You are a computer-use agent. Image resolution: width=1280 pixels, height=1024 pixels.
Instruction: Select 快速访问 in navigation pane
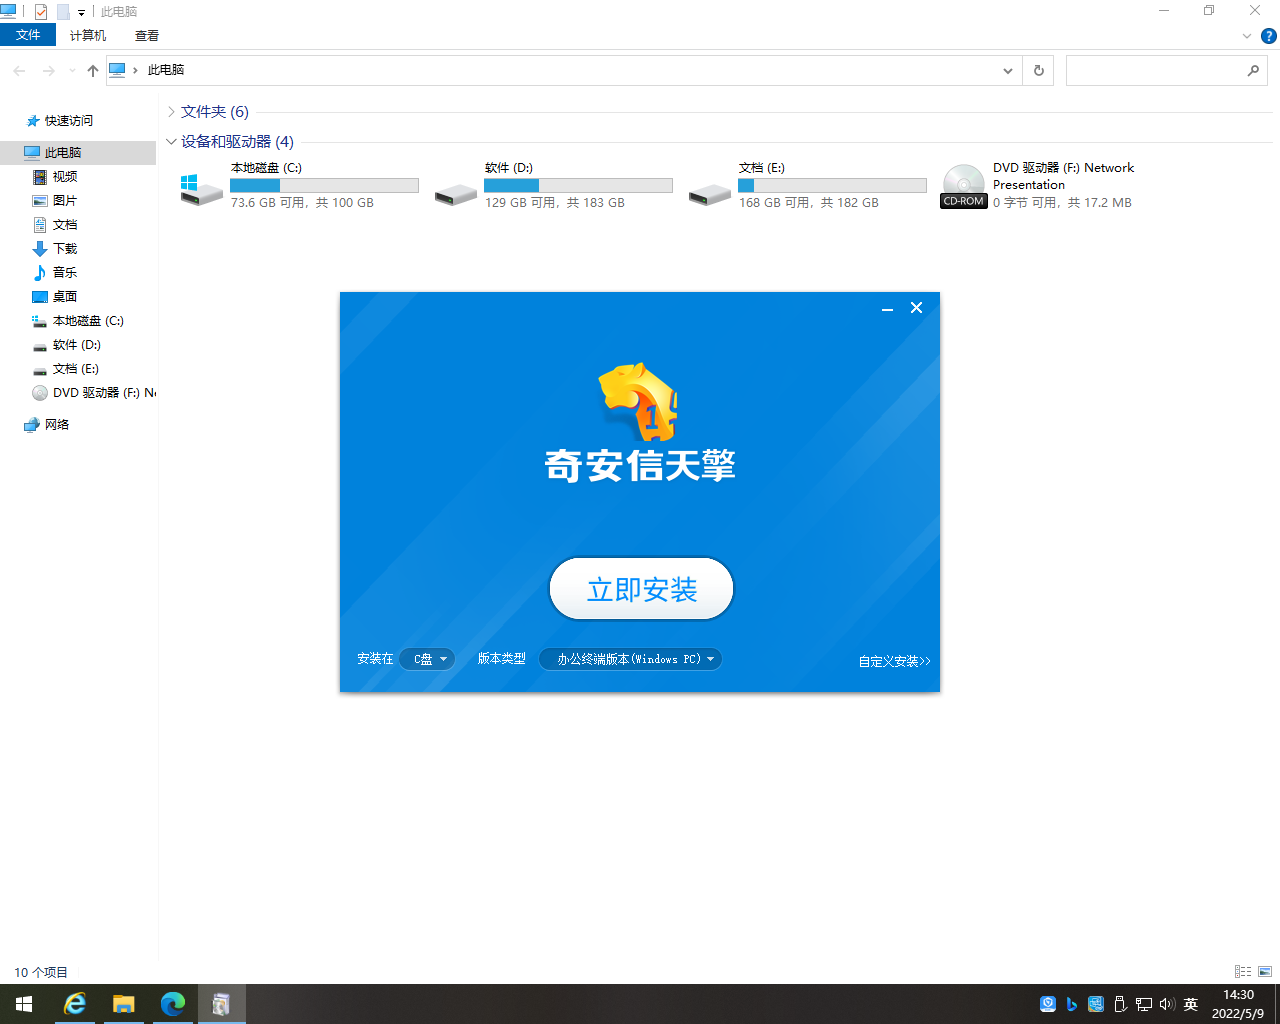(68, 121)
